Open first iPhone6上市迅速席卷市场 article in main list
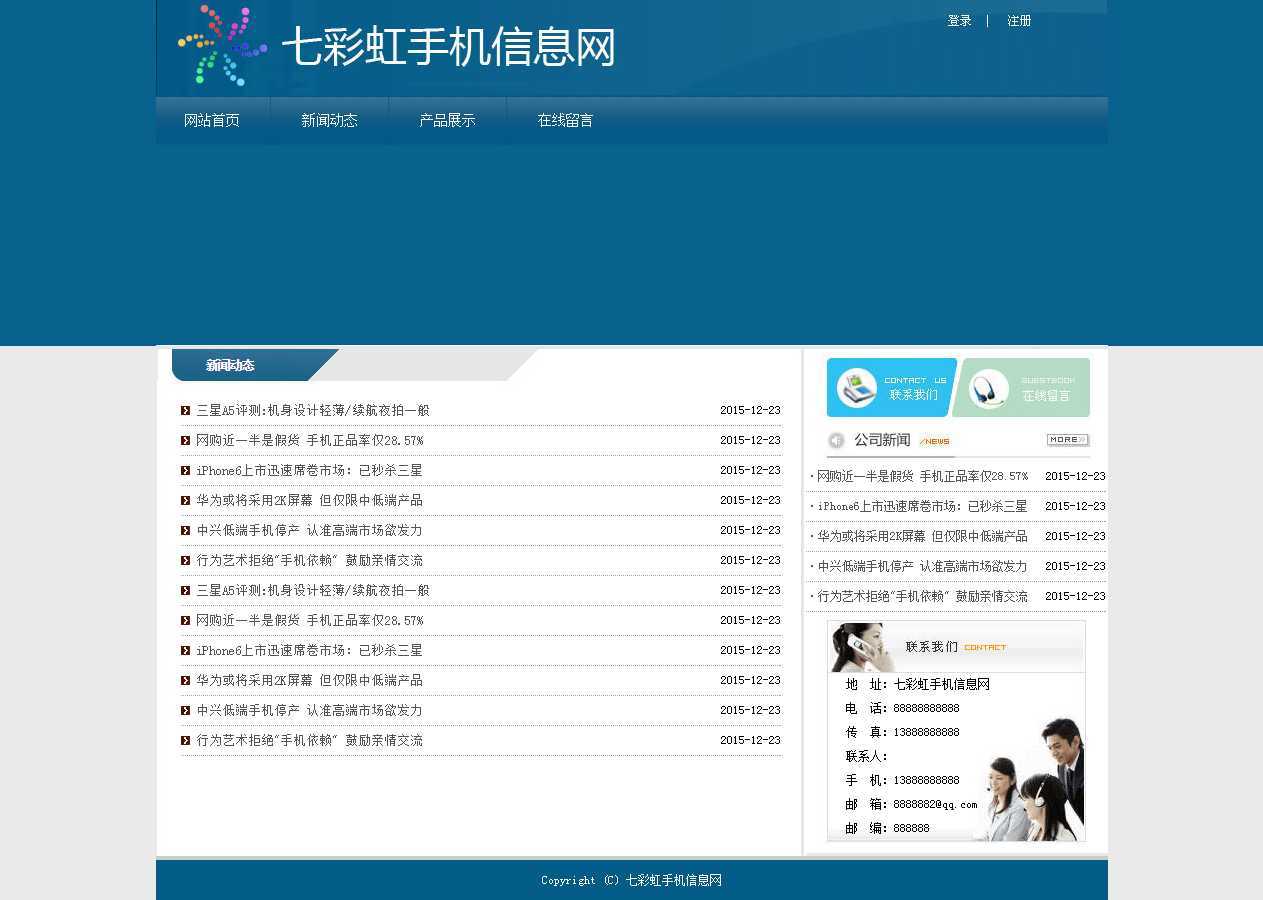 click(x=309, y=470)
